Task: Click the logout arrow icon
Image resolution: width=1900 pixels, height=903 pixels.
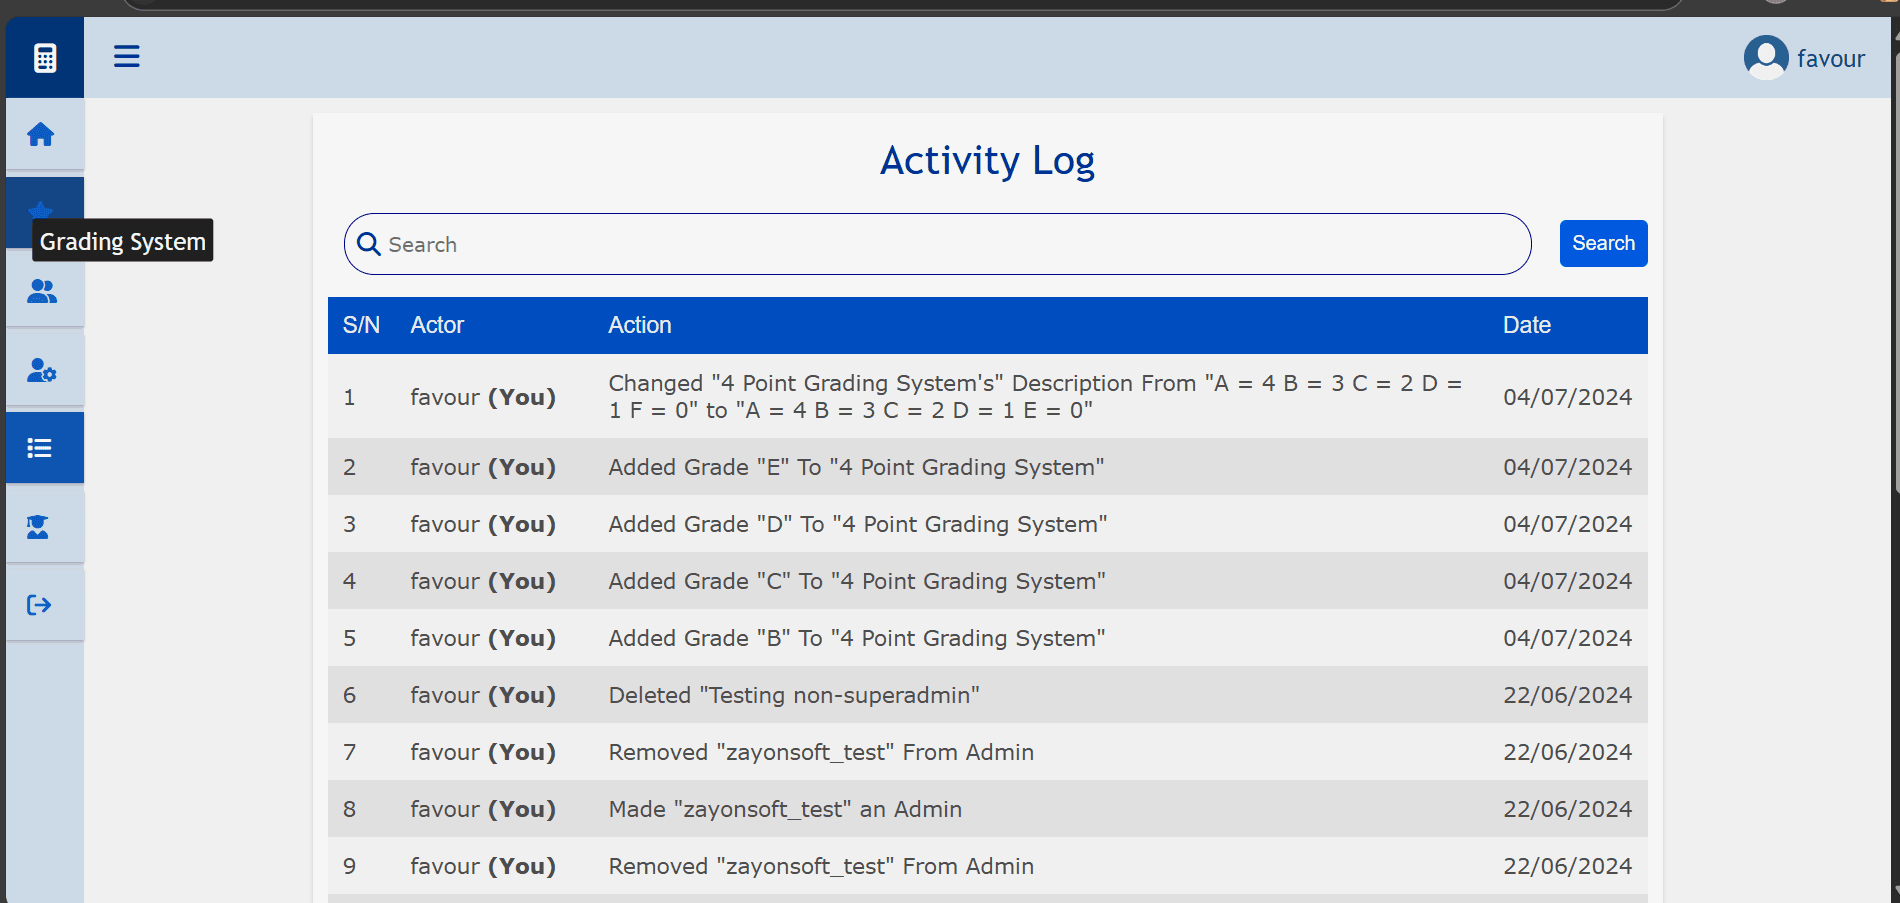Action: (39, 605)
